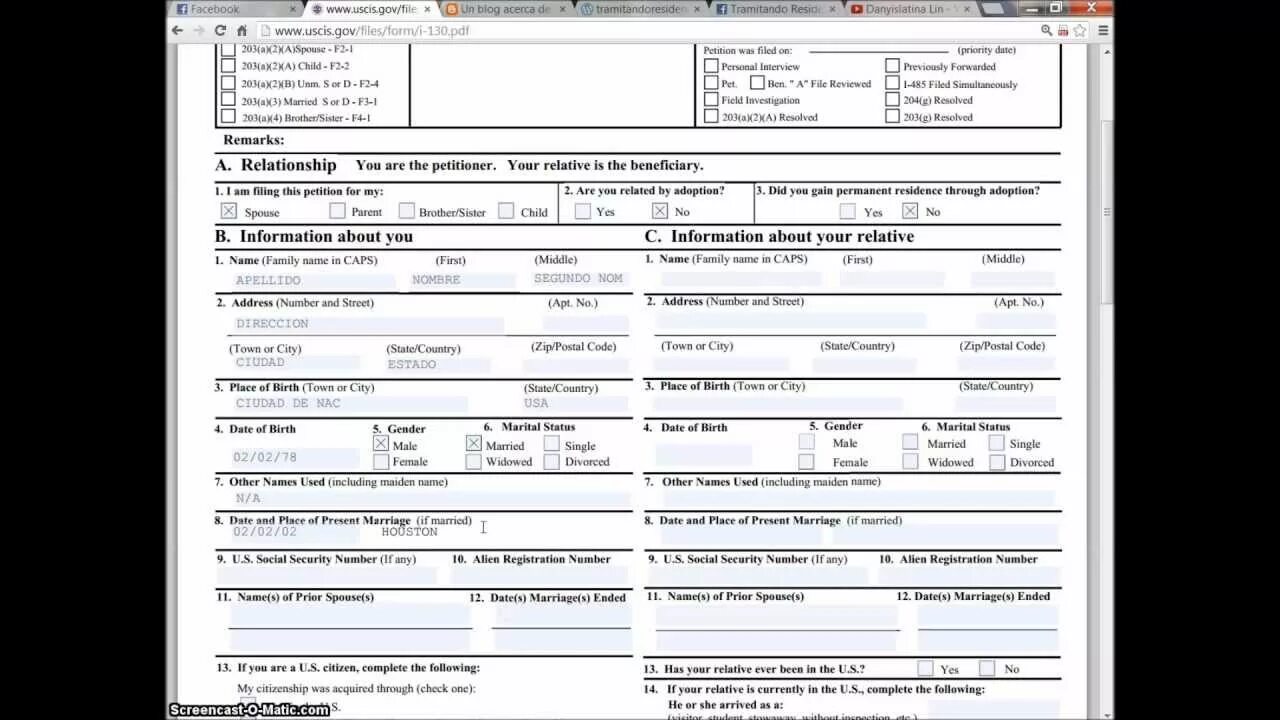Check Married in section C marital status
The image size is (1280, 720).
pyautogui.click(x=910, y=442)
